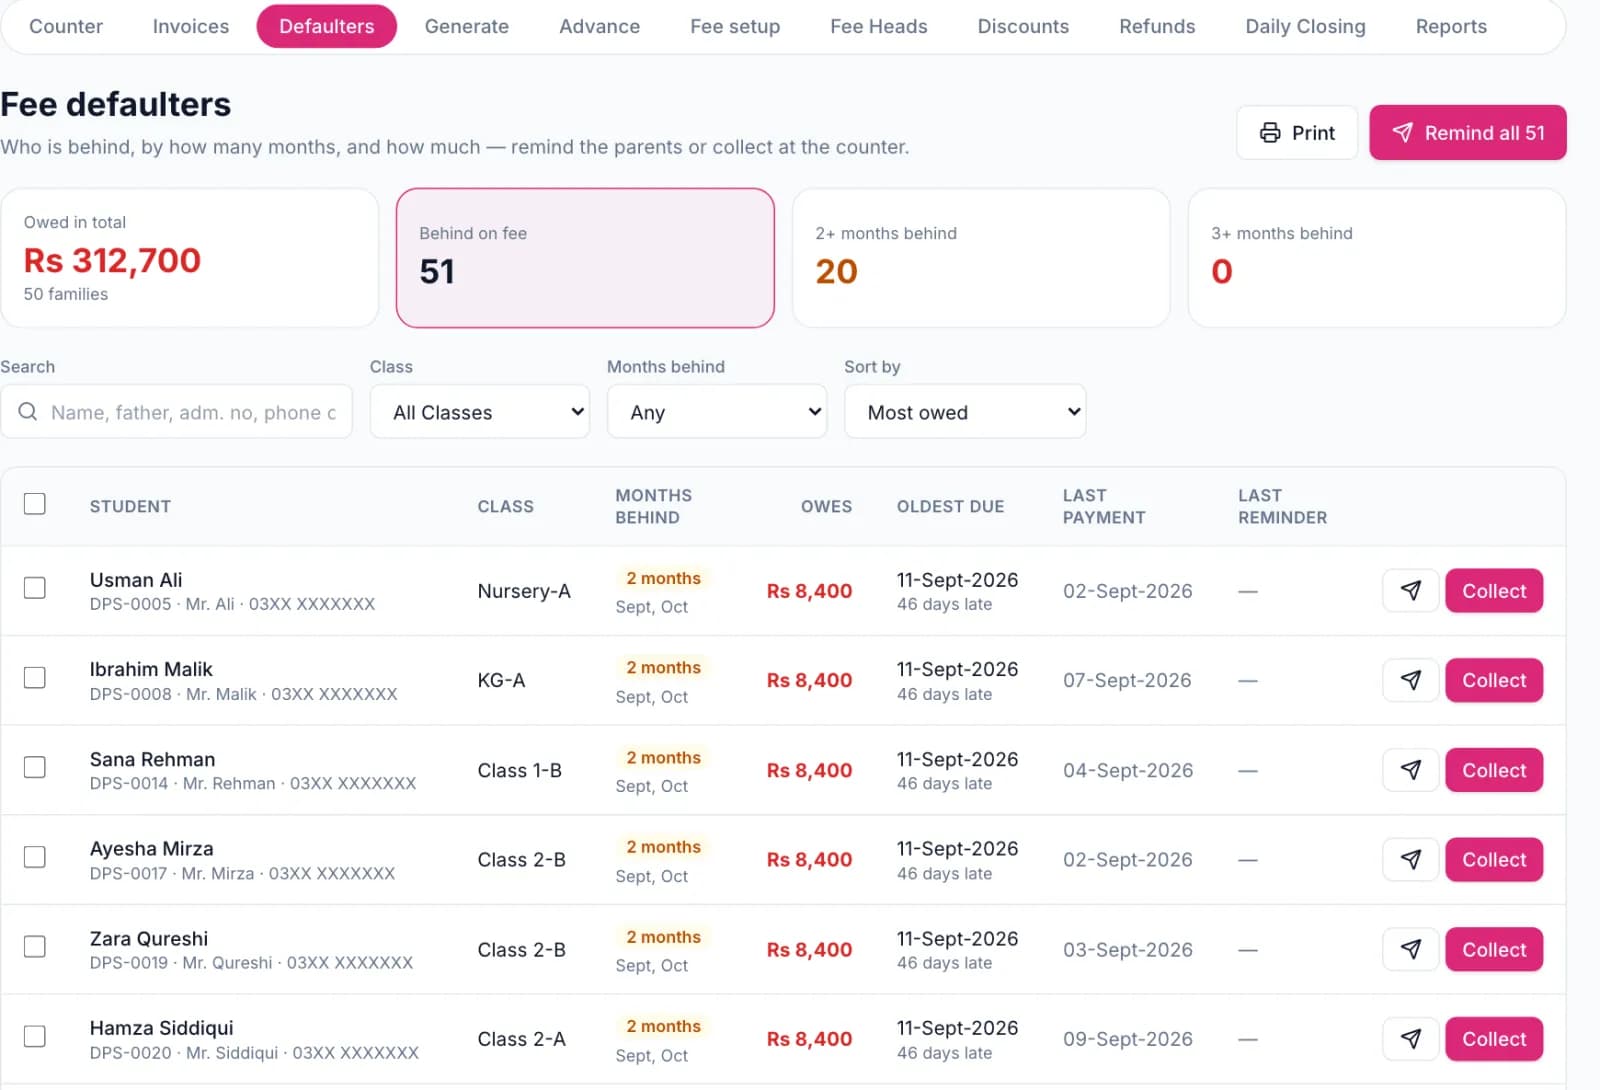Open the Daily Closing tab

point(1305,27)
